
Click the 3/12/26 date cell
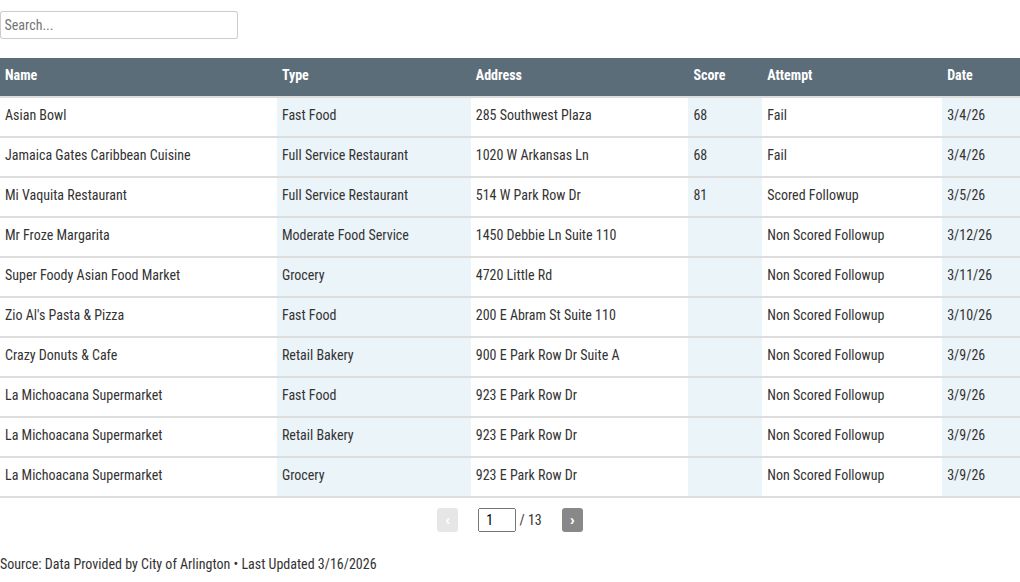tap(969, 235)
